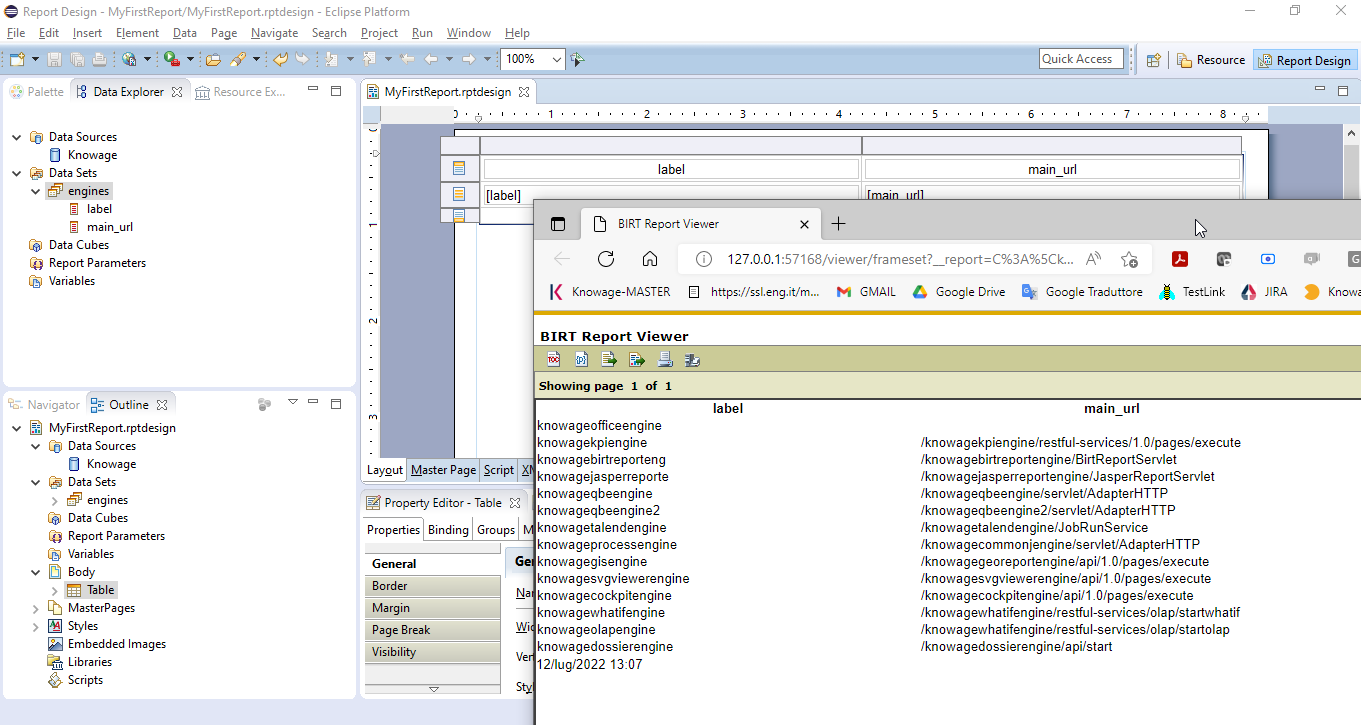
Task: Select the table detail row handle icon
Action: [459, 194]
